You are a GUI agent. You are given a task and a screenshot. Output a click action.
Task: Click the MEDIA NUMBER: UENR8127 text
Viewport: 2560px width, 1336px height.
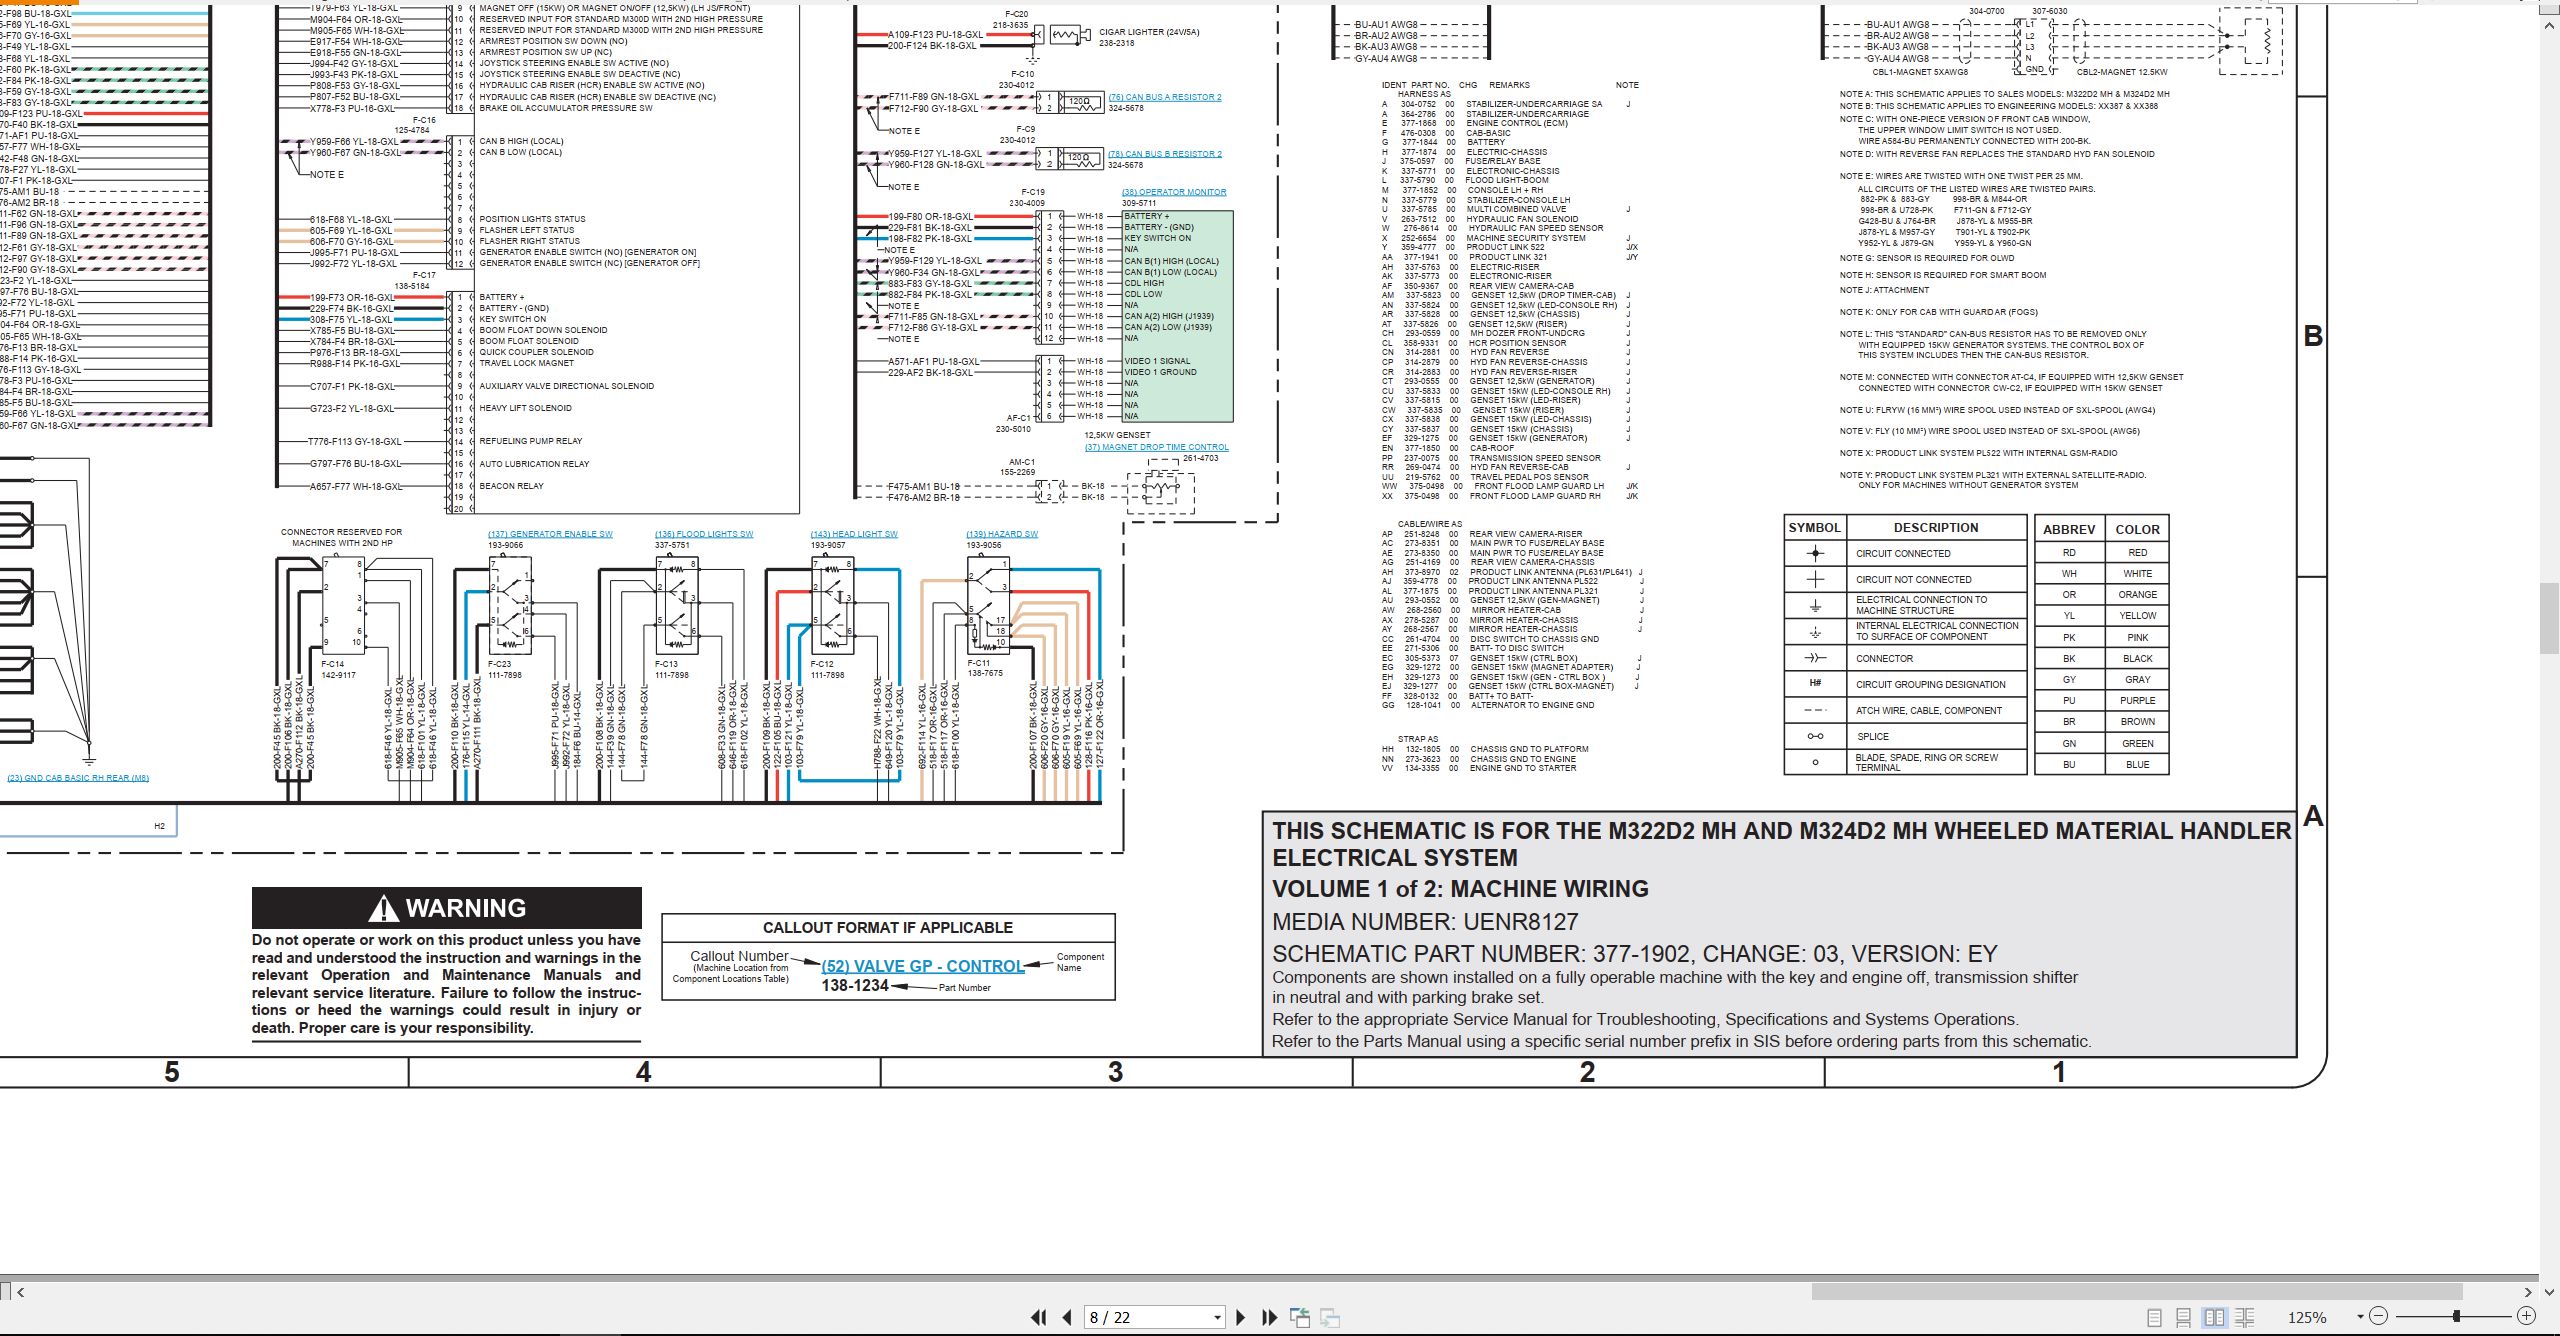tap(1425, 922)
